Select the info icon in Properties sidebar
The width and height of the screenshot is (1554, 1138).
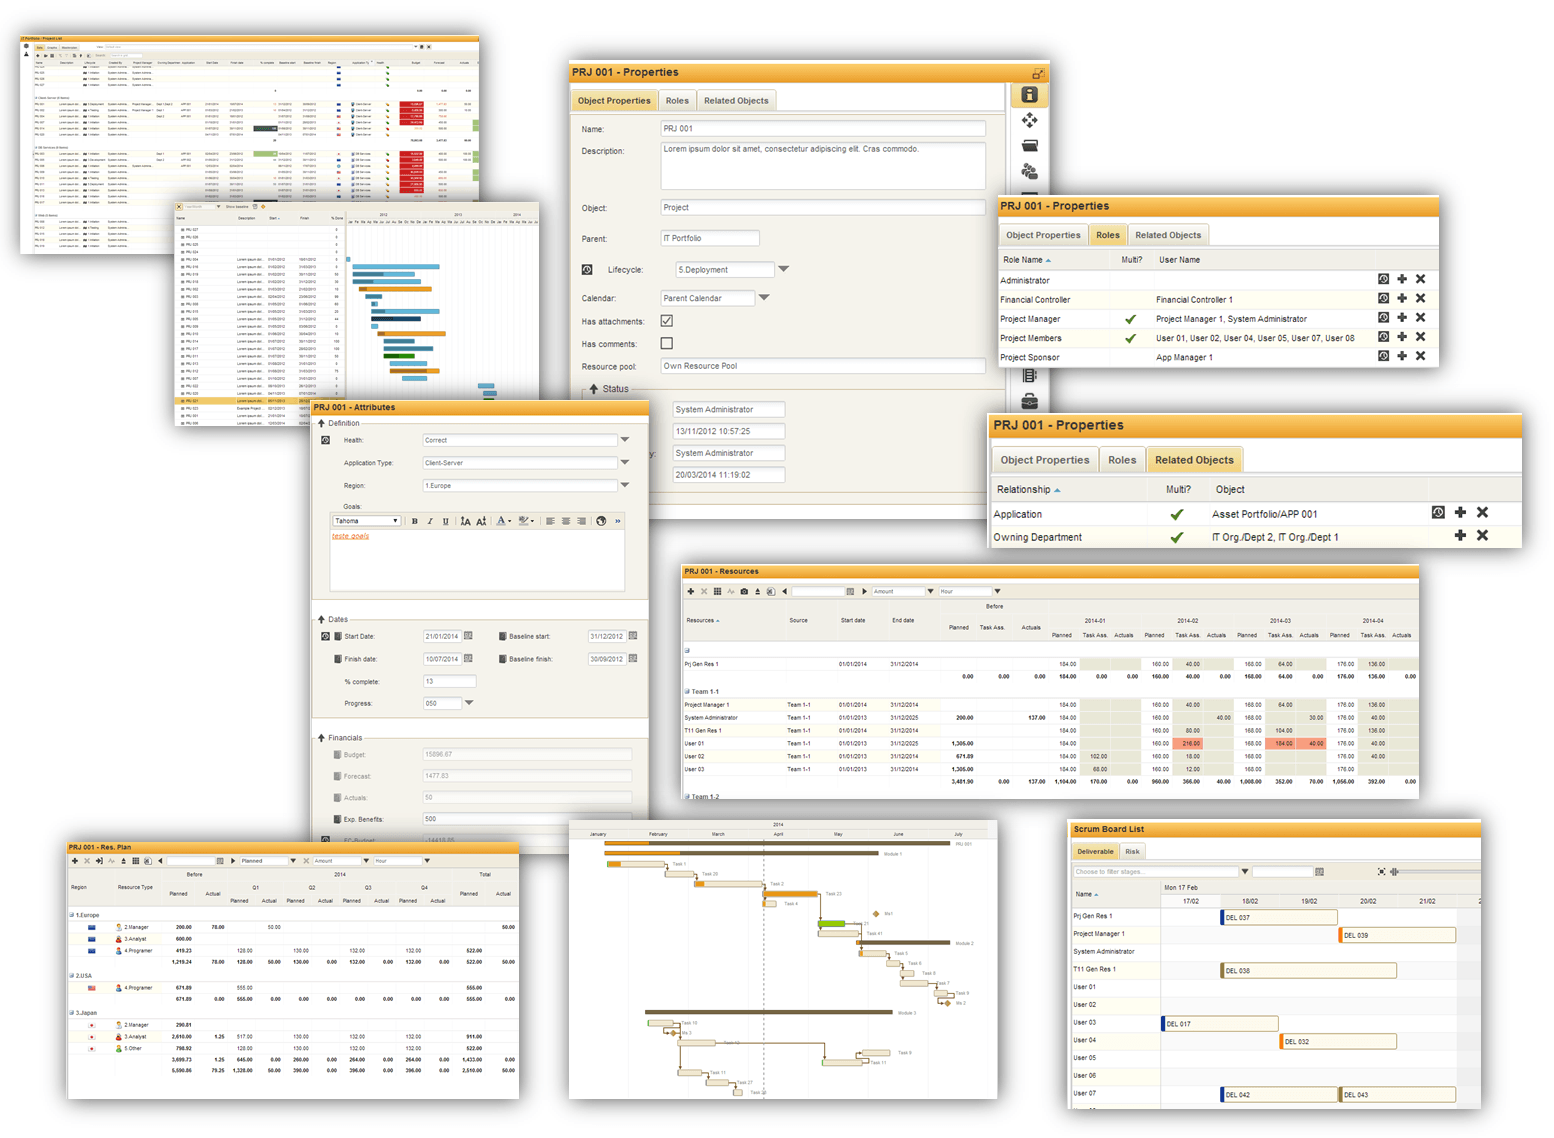[1029, 95]
